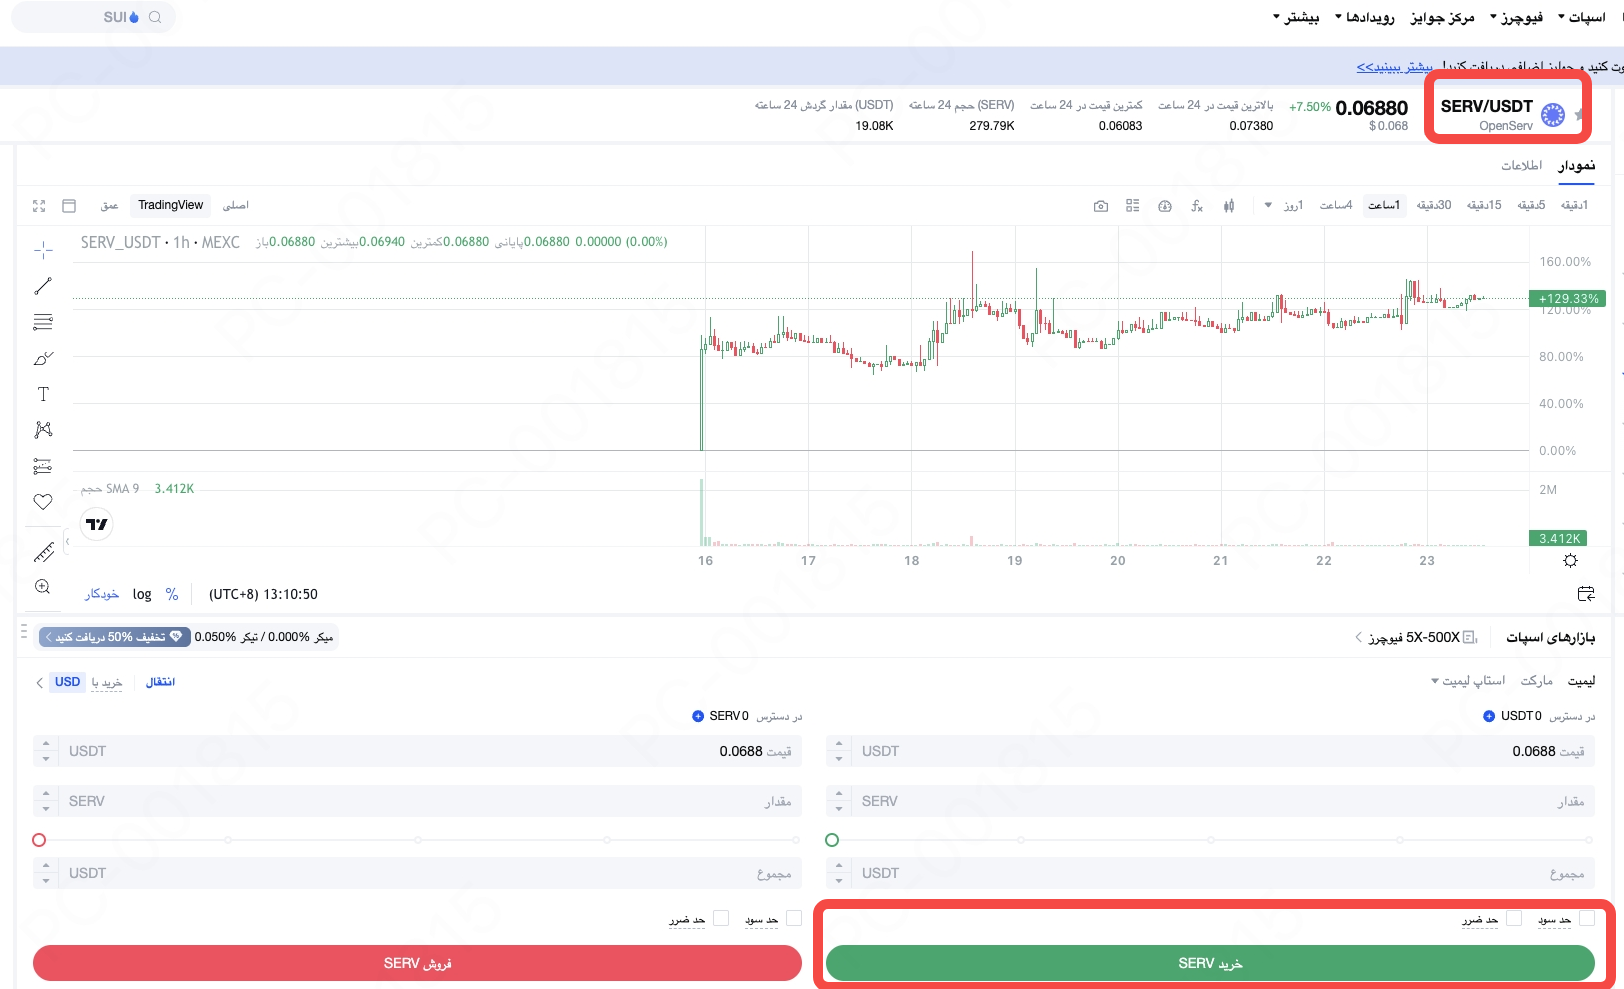Activate the zoom-in magnifier tool
Viewport: 1624px width, 989px height.
[43, 587]
